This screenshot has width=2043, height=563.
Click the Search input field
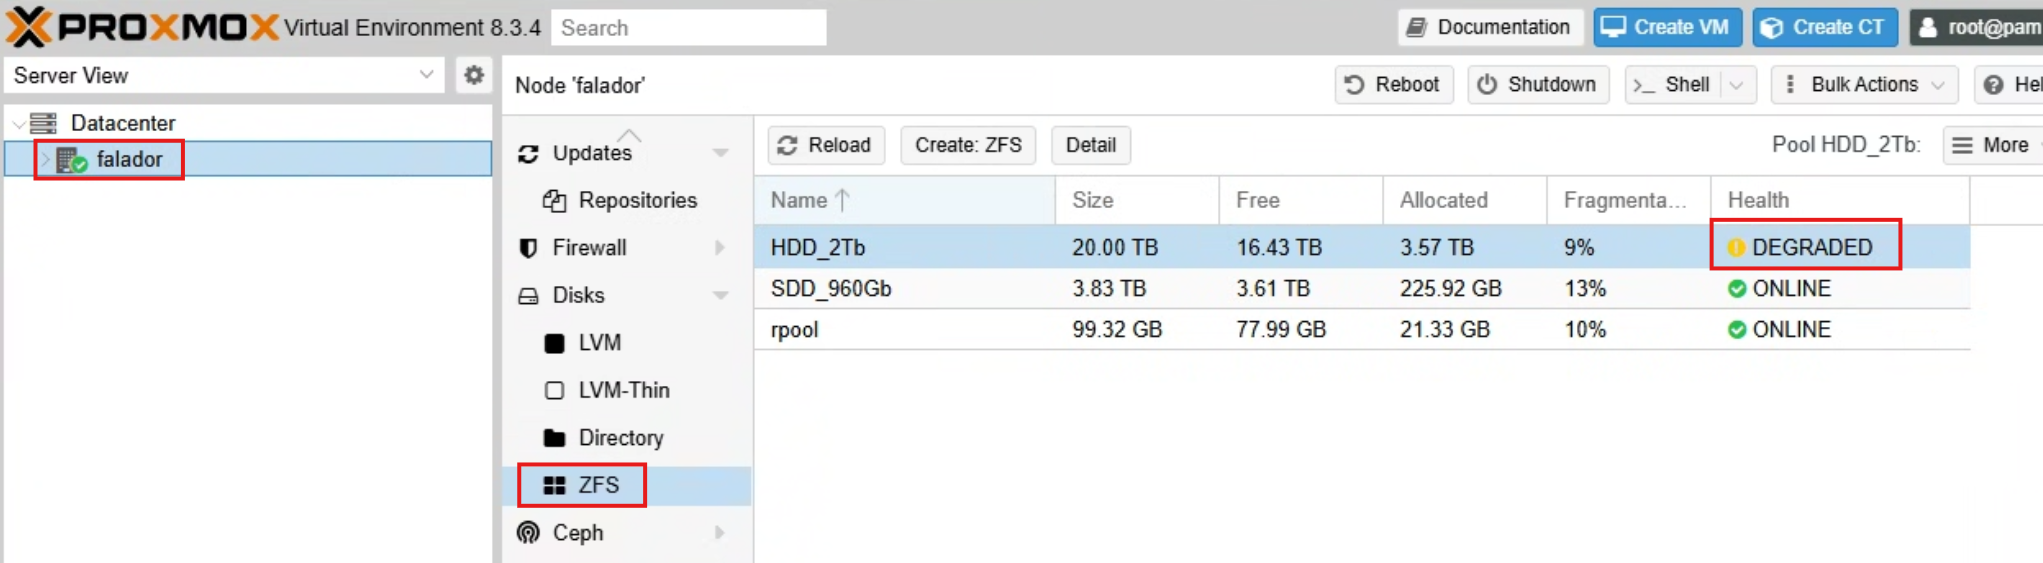pos(688,28)
